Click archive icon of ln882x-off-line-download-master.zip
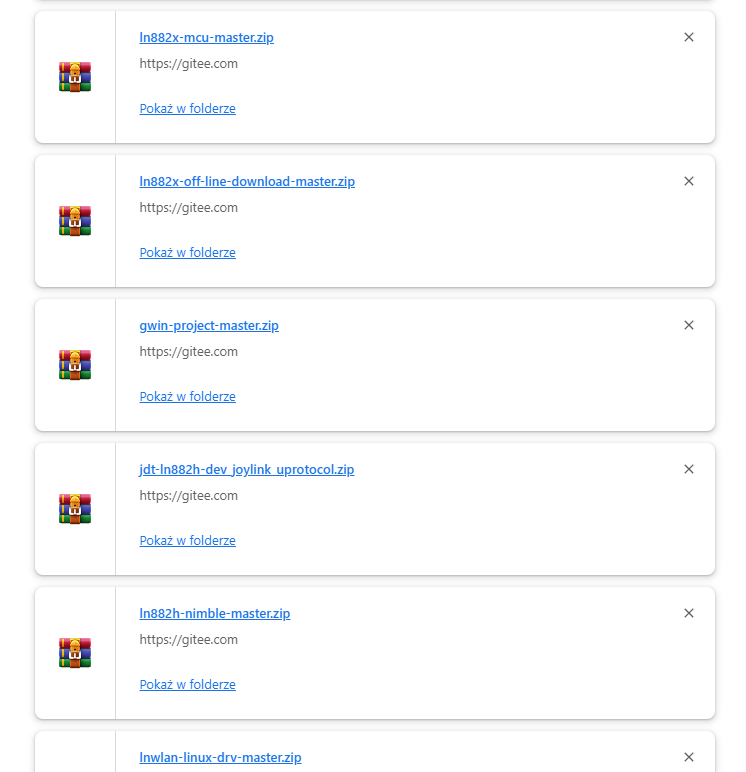 coord(75,221)
